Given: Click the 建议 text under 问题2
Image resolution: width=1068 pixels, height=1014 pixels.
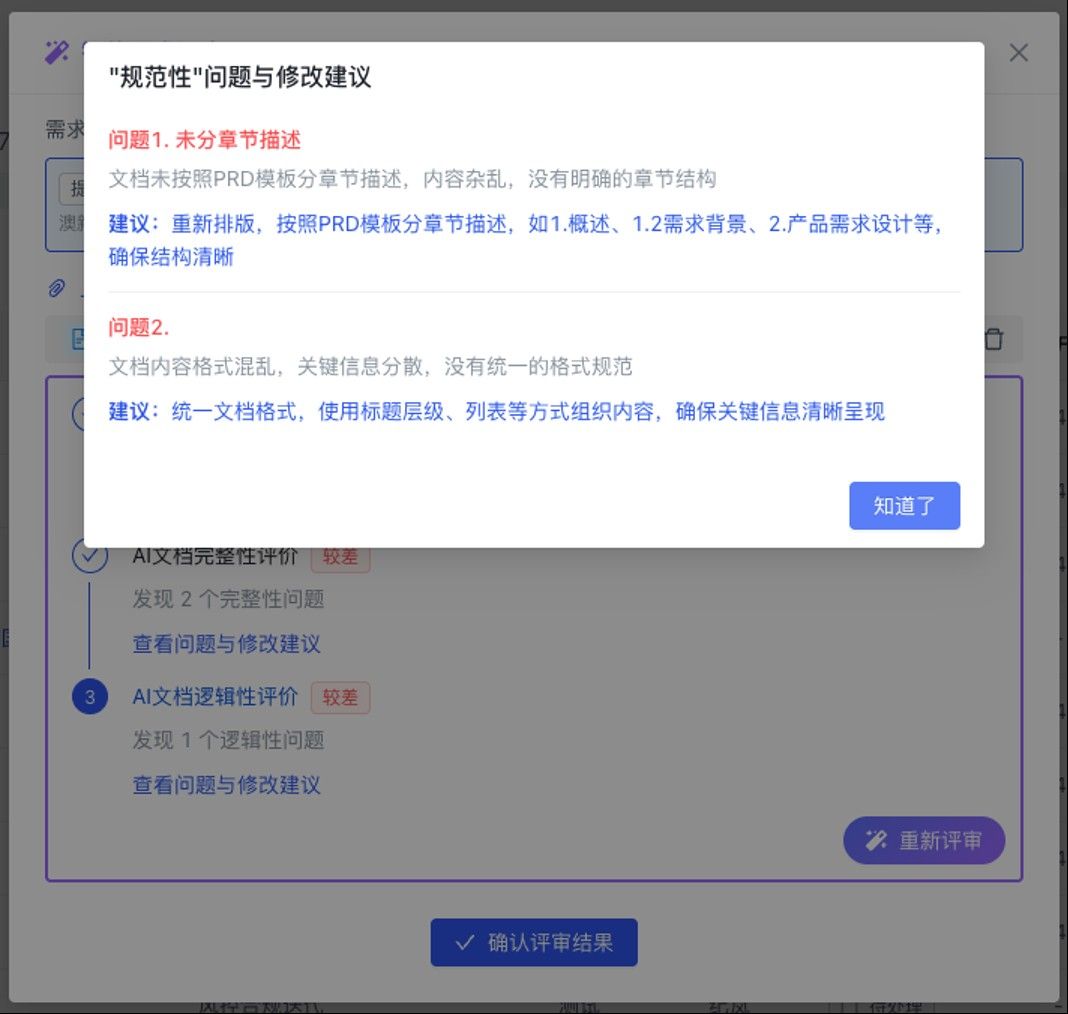Looking at the screenshot, I should click(x=497, y=411).
